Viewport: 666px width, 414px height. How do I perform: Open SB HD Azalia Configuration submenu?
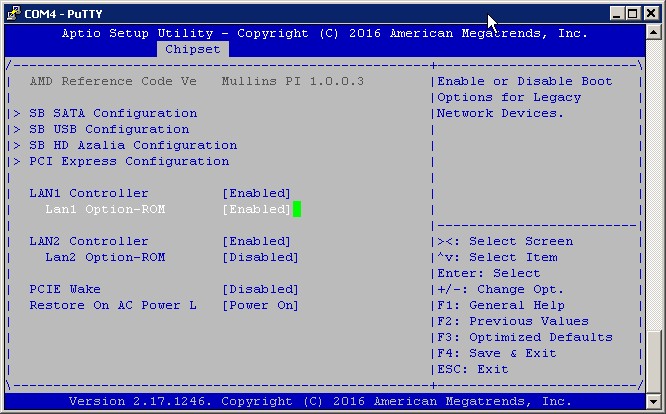(133, 146)
